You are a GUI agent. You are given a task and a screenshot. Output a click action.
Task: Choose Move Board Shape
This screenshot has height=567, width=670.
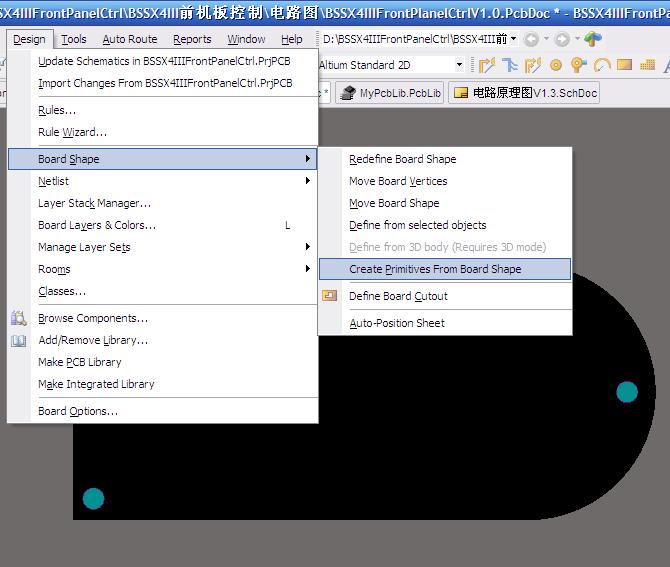[x=445, y=203]
